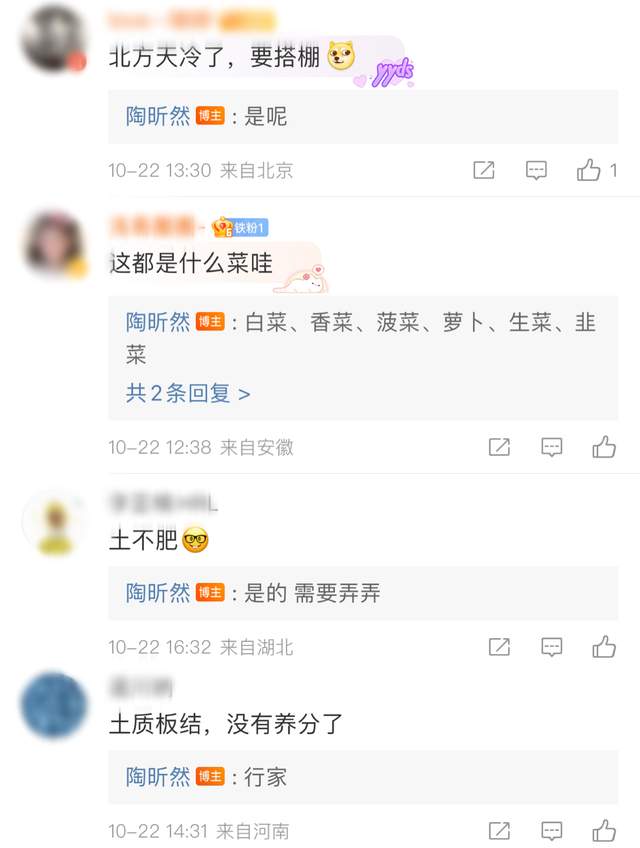Open 陶昕然 profile in the 是呢 reply
Viewport: 640px width, 848px height.
coord(158,116)
